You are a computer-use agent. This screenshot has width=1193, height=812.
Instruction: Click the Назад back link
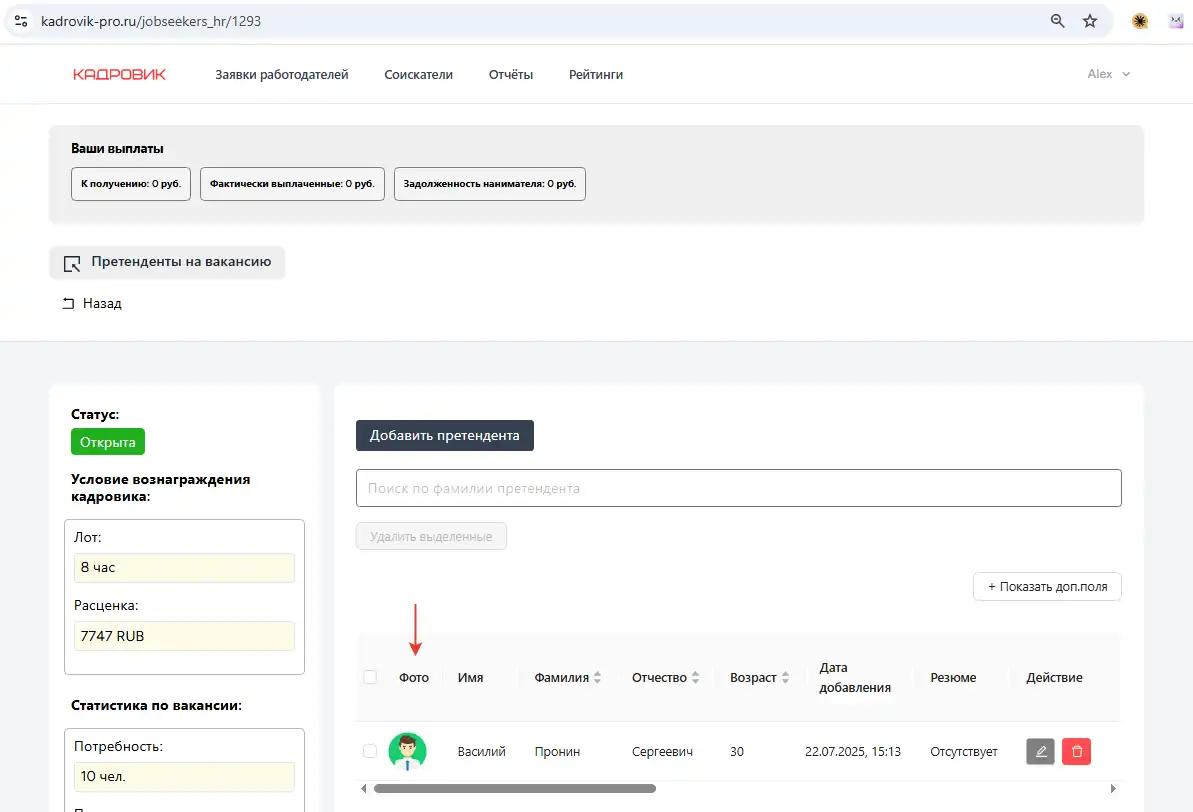point(93,303)
